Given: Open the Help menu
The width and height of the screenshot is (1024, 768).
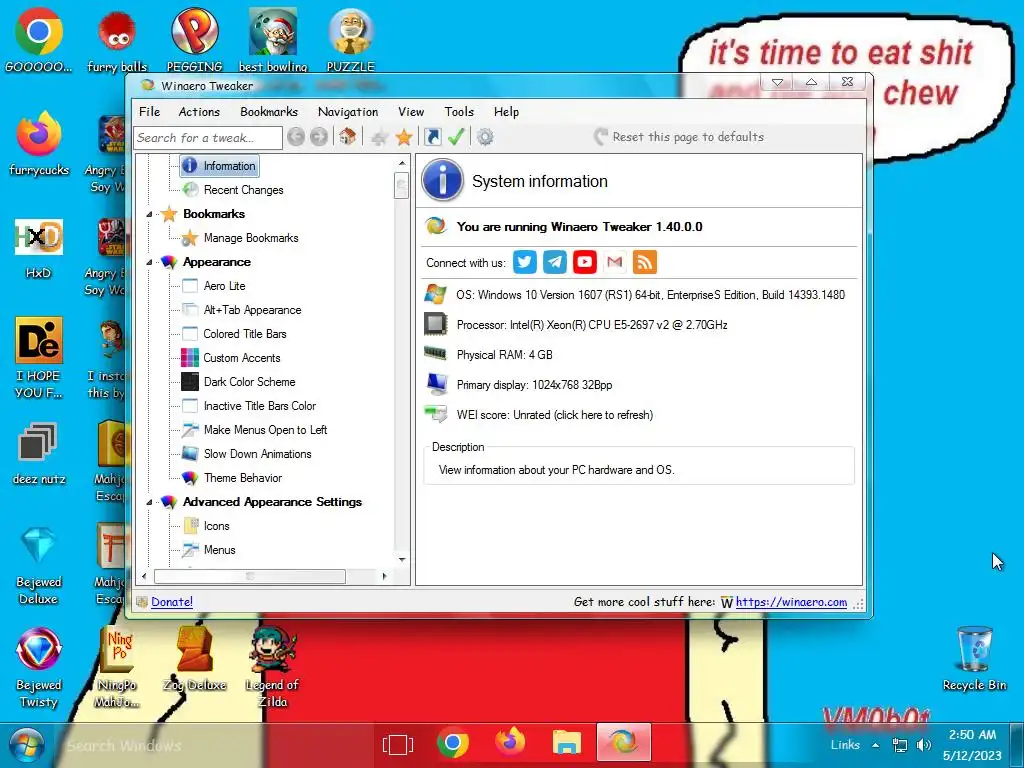Looking at the screenshot, I should pos(506,112).
